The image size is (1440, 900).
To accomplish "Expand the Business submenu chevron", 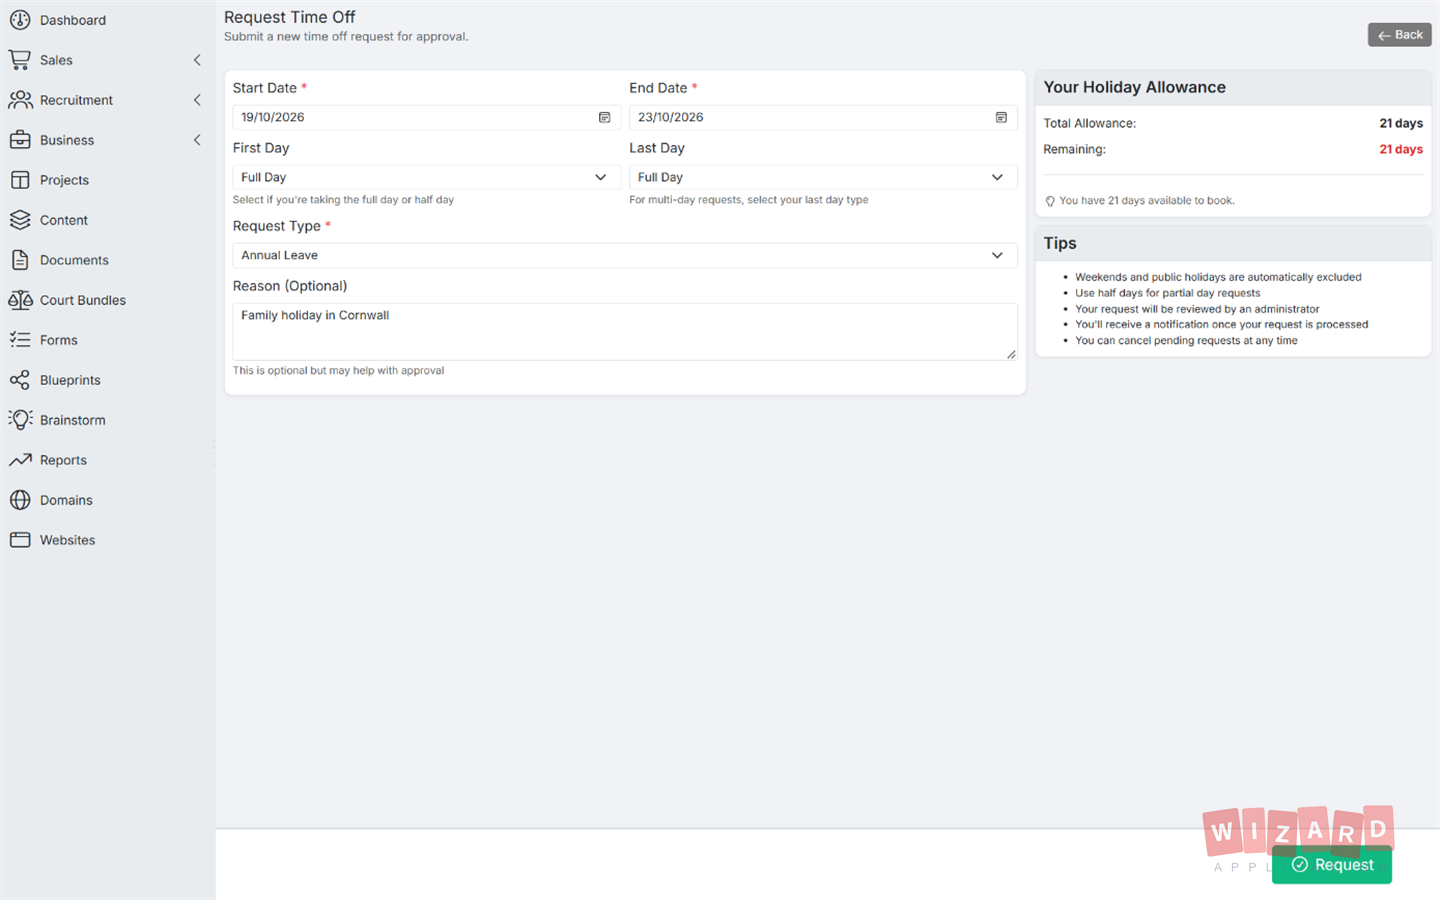I will [197, 140].
